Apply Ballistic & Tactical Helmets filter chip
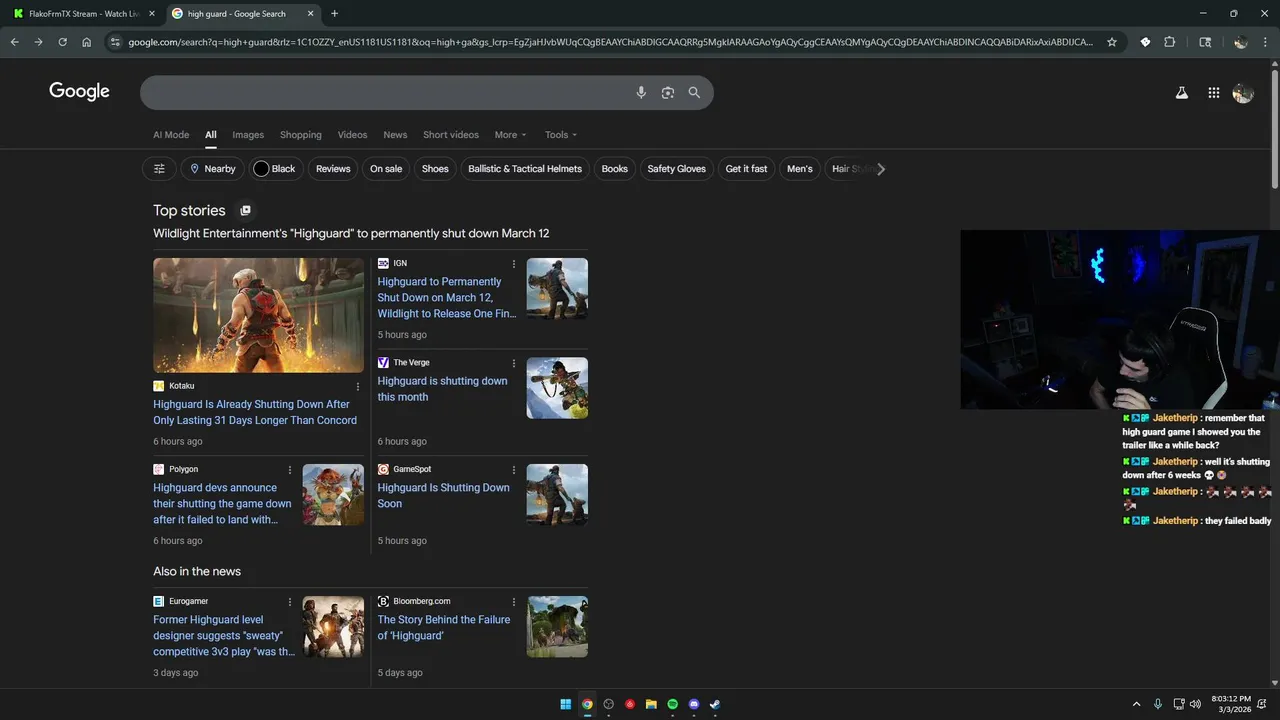Image resolution: width=1280 pixels, height=720 pixels. (525, 169)
